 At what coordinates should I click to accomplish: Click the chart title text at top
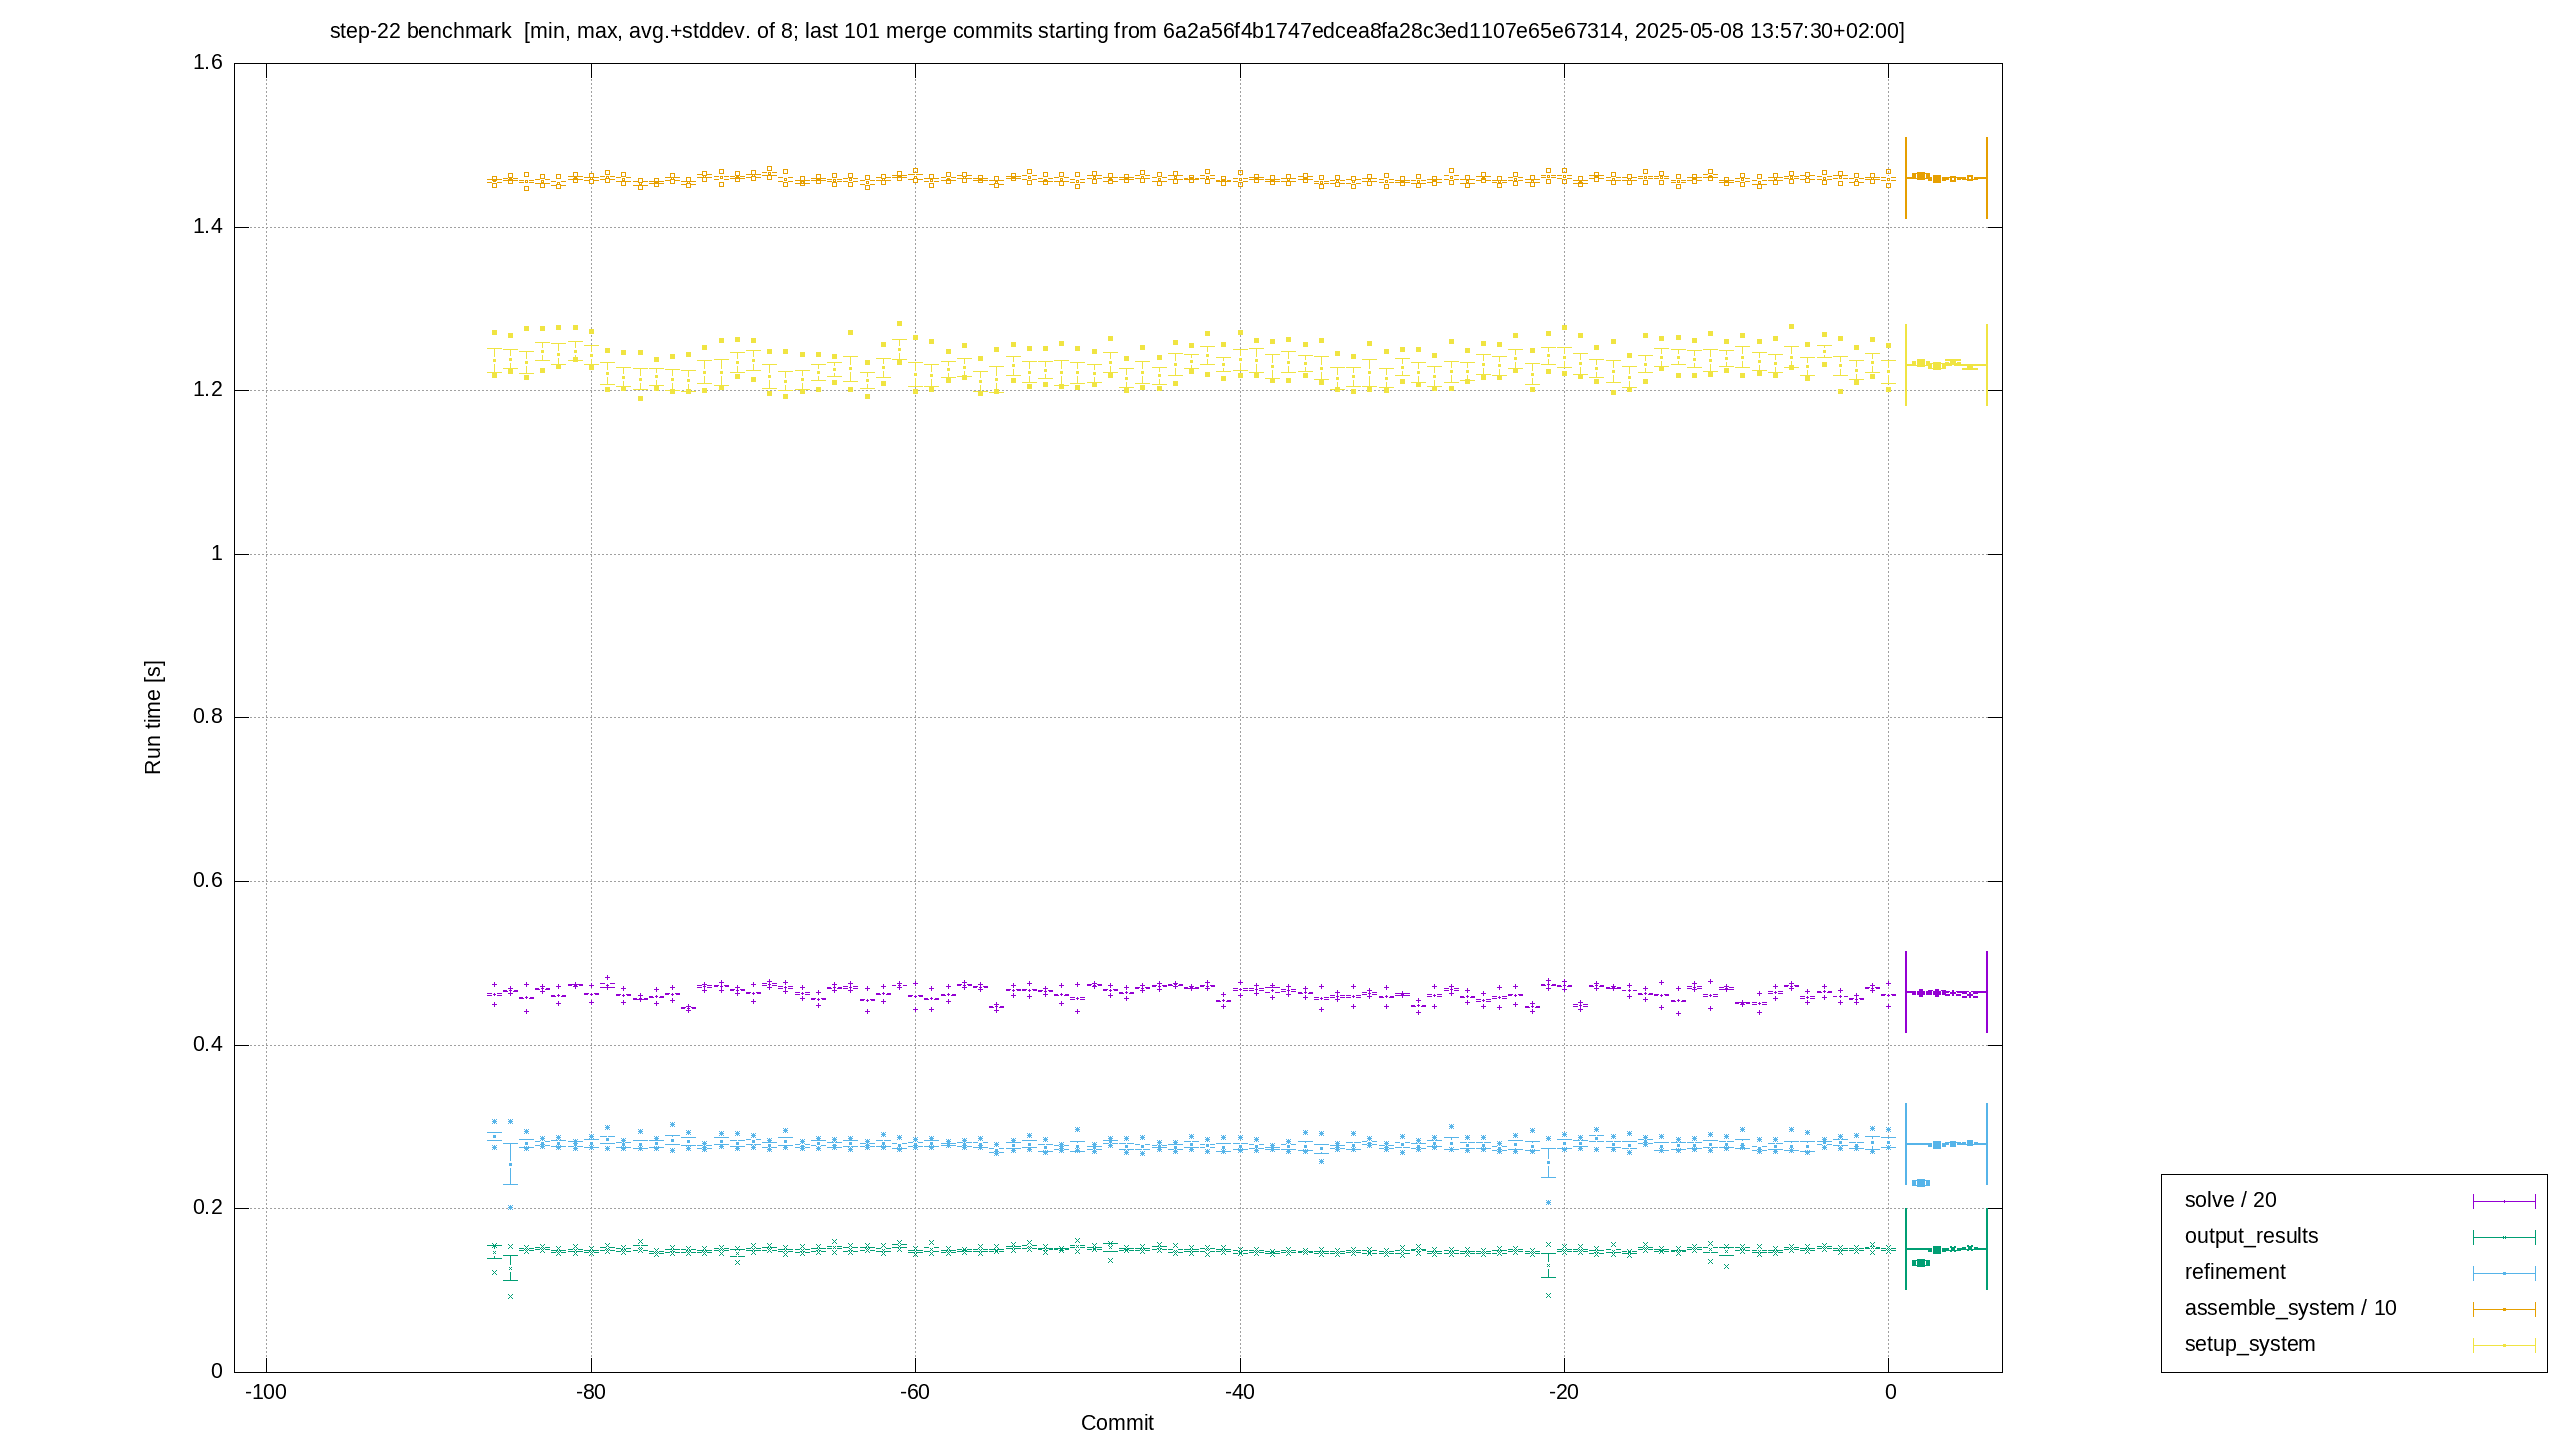coord(1117,31)
